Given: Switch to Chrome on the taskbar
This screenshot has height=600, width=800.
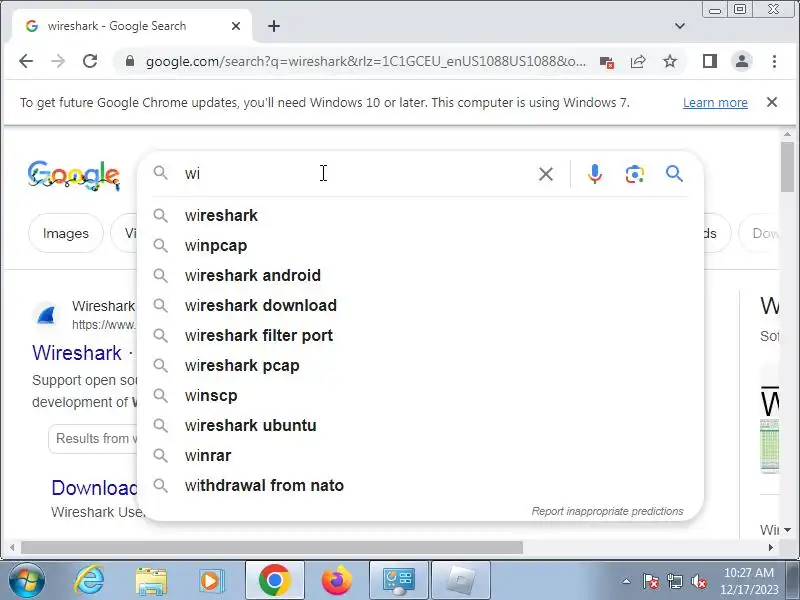Looking at the screenshot, I should pos(274,581).
